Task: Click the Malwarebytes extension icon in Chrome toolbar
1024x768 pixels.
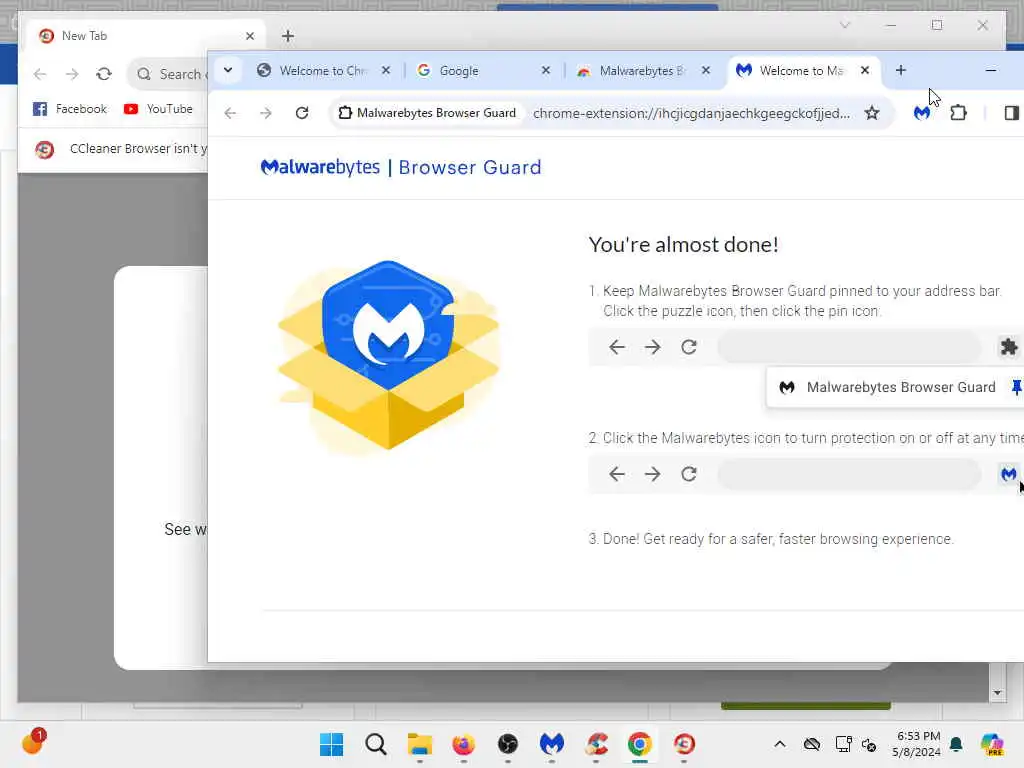Action: [921, 113]
